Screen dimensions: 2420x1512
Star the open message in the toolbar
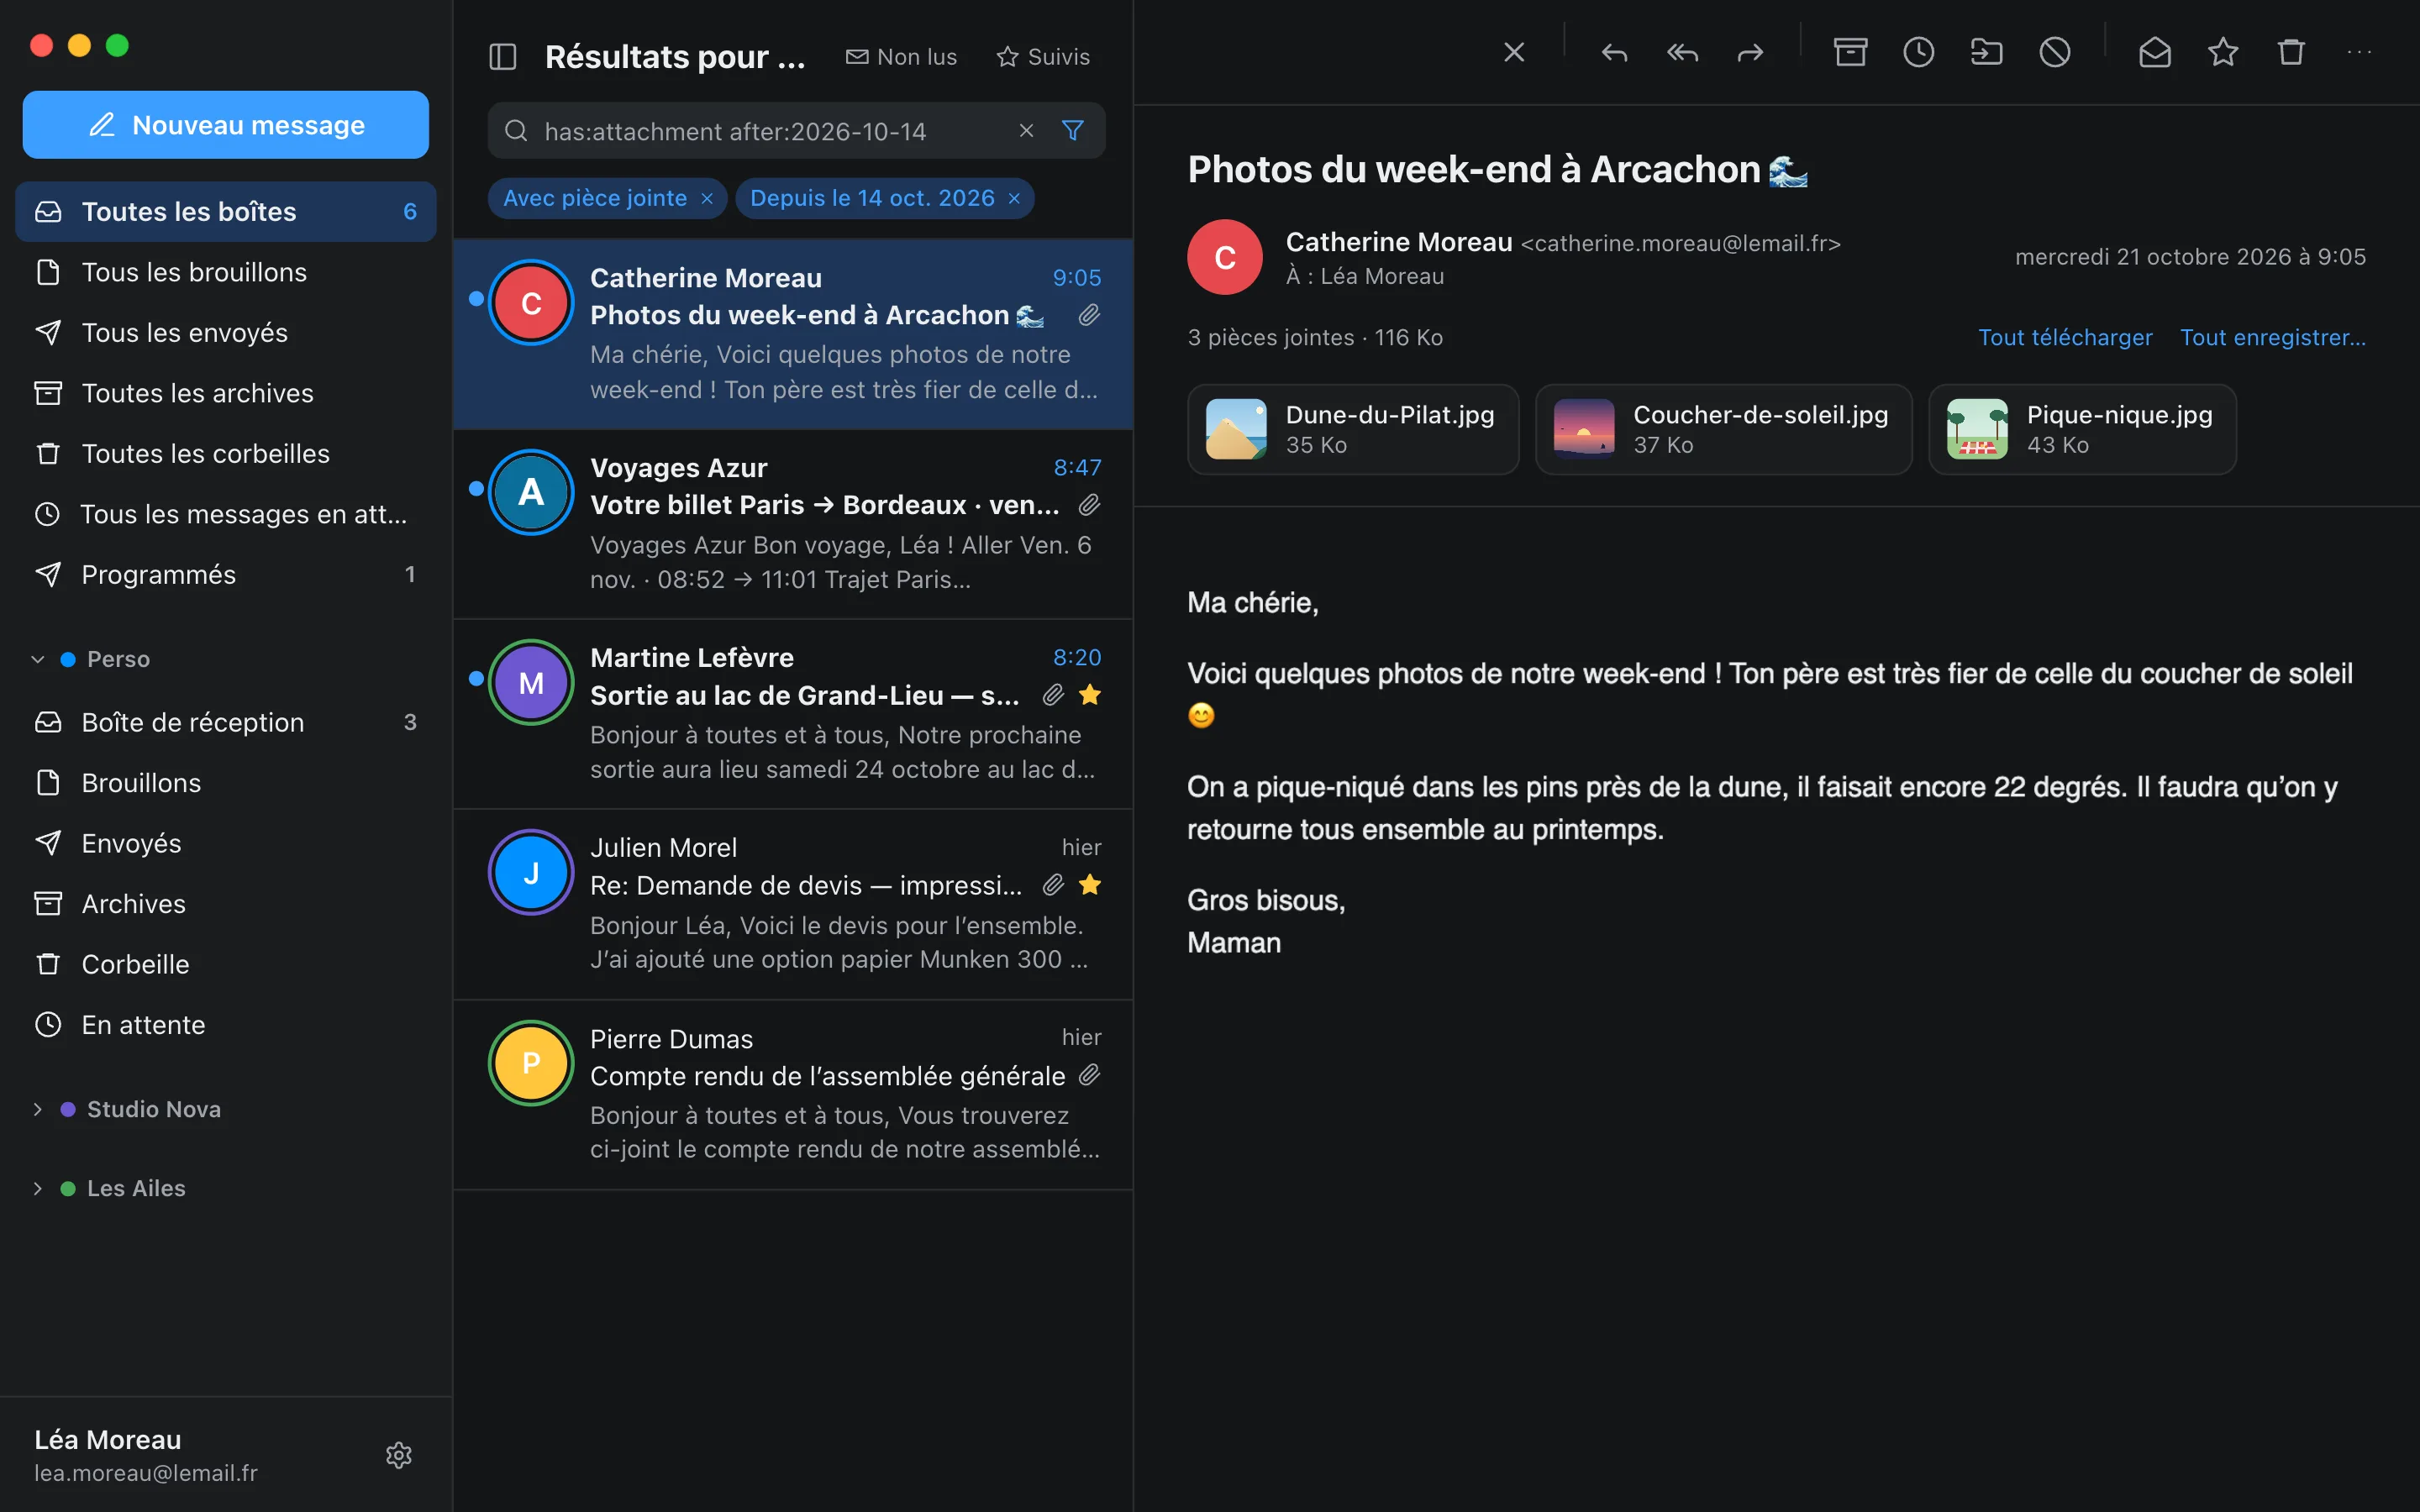[2222, 52]
